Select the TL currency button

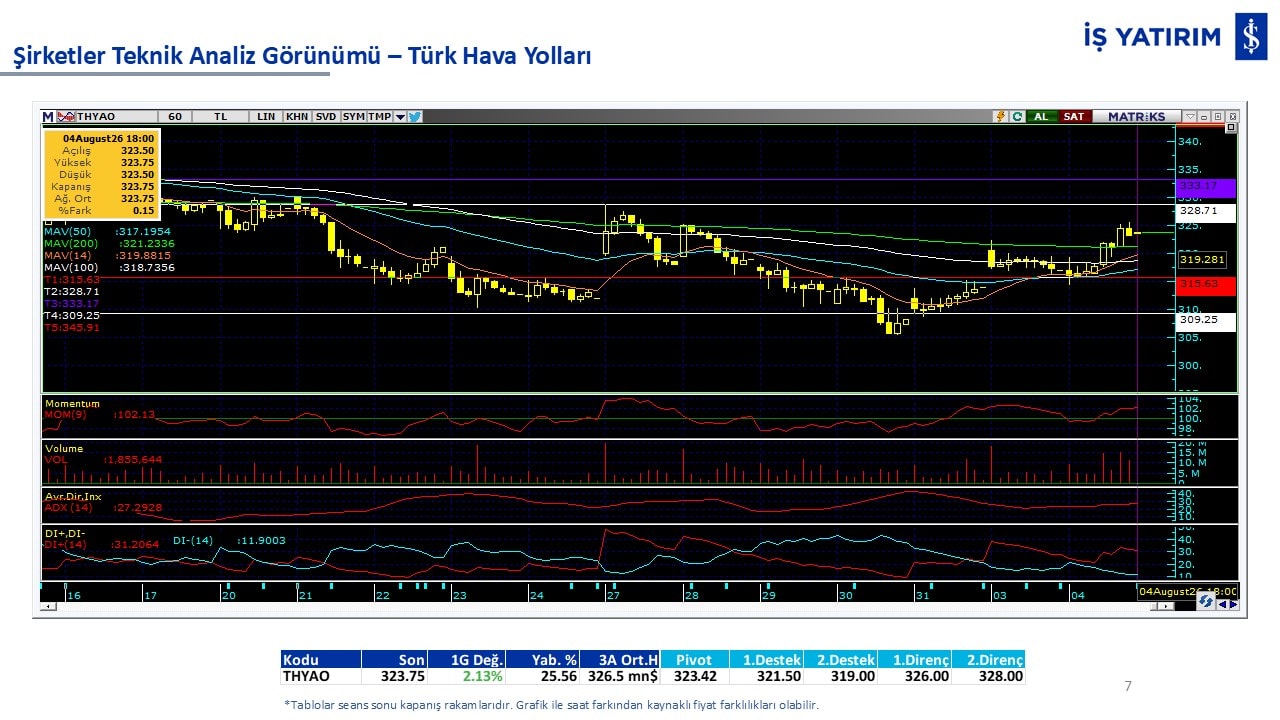221,116
